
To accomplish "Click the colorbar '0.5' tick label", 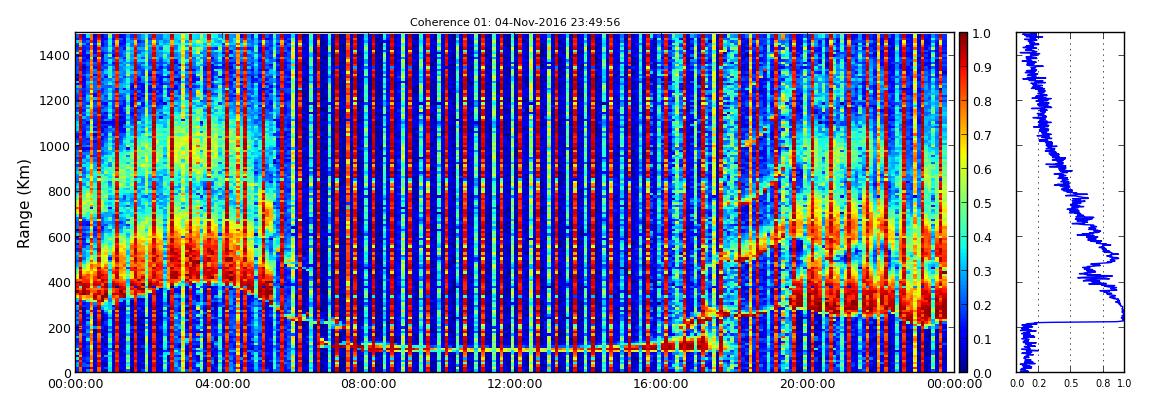I will coord(981,203).
